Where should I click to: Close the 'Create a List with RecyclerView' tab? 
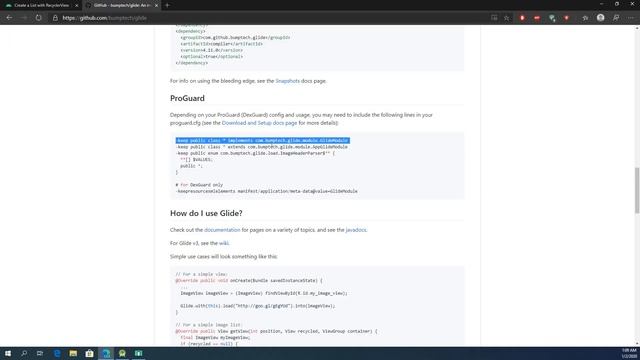pos(76,5)
